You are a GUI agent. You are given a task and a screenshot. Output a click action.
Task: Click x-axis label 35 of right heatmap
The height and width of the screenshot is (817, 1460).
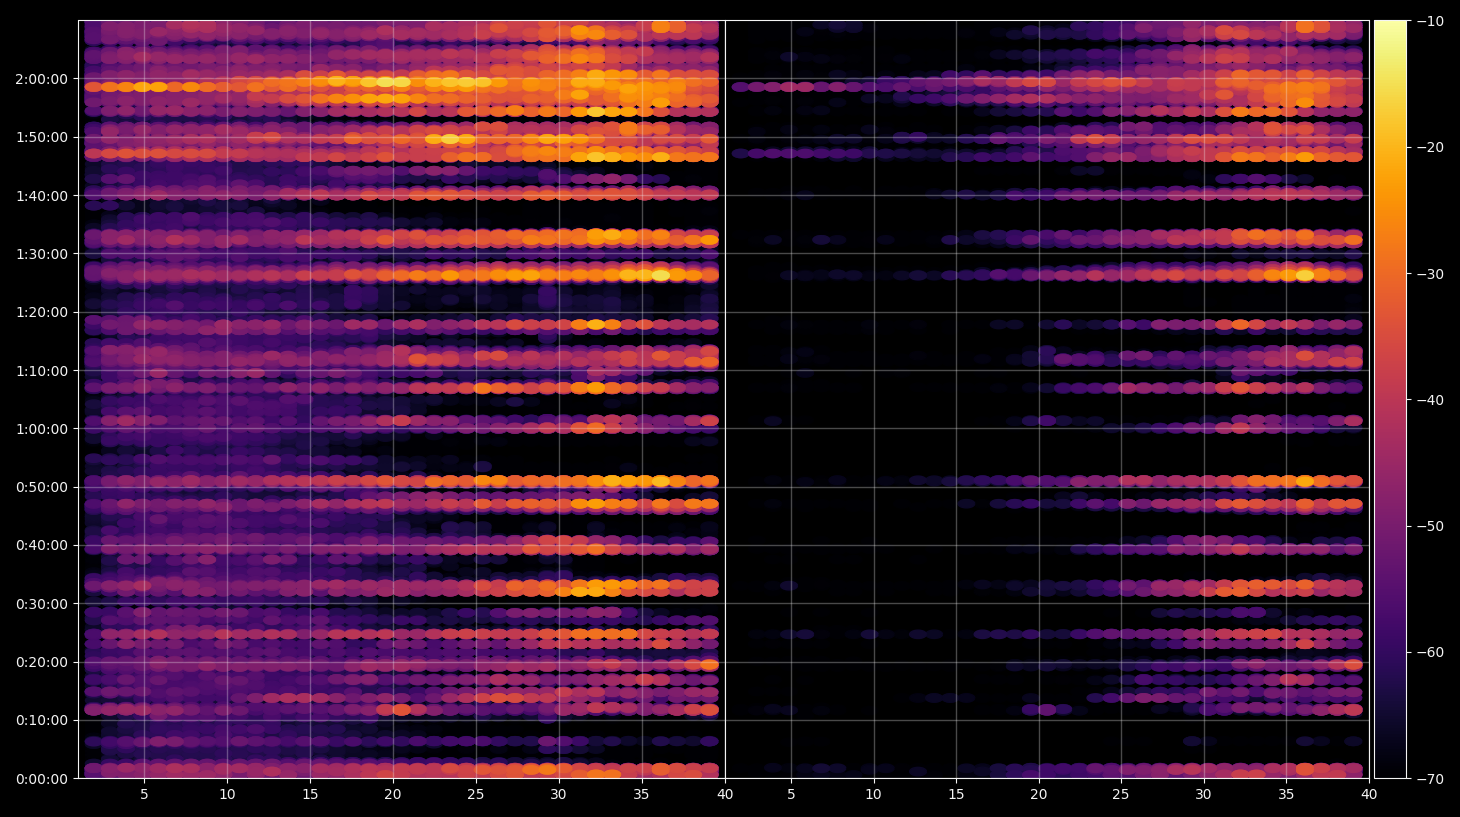pyautogui.click(x=1286, y=795)
